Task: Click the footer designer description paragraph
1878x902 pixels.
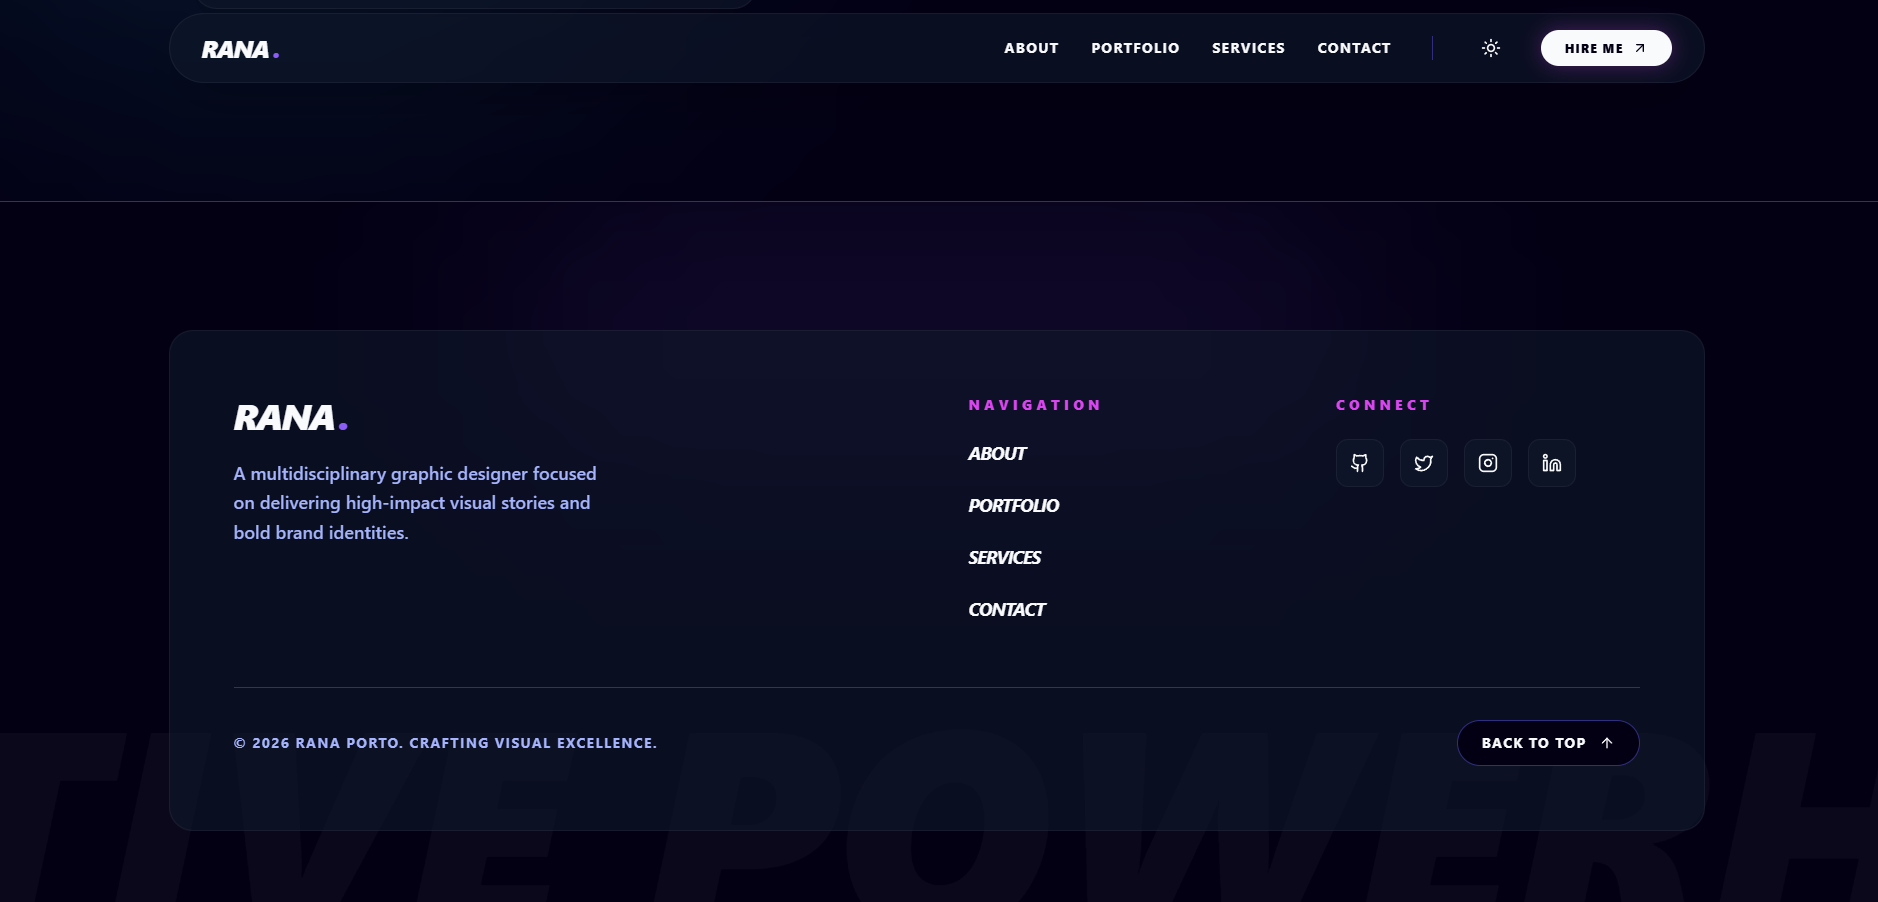Action: pyautogui.click(x=414, y=503)
